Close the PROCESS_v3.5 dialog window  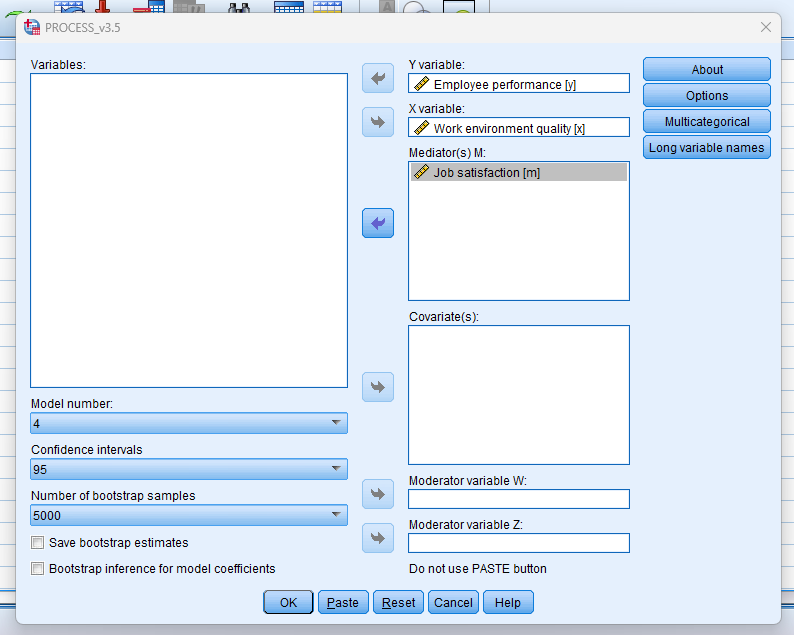766,27
